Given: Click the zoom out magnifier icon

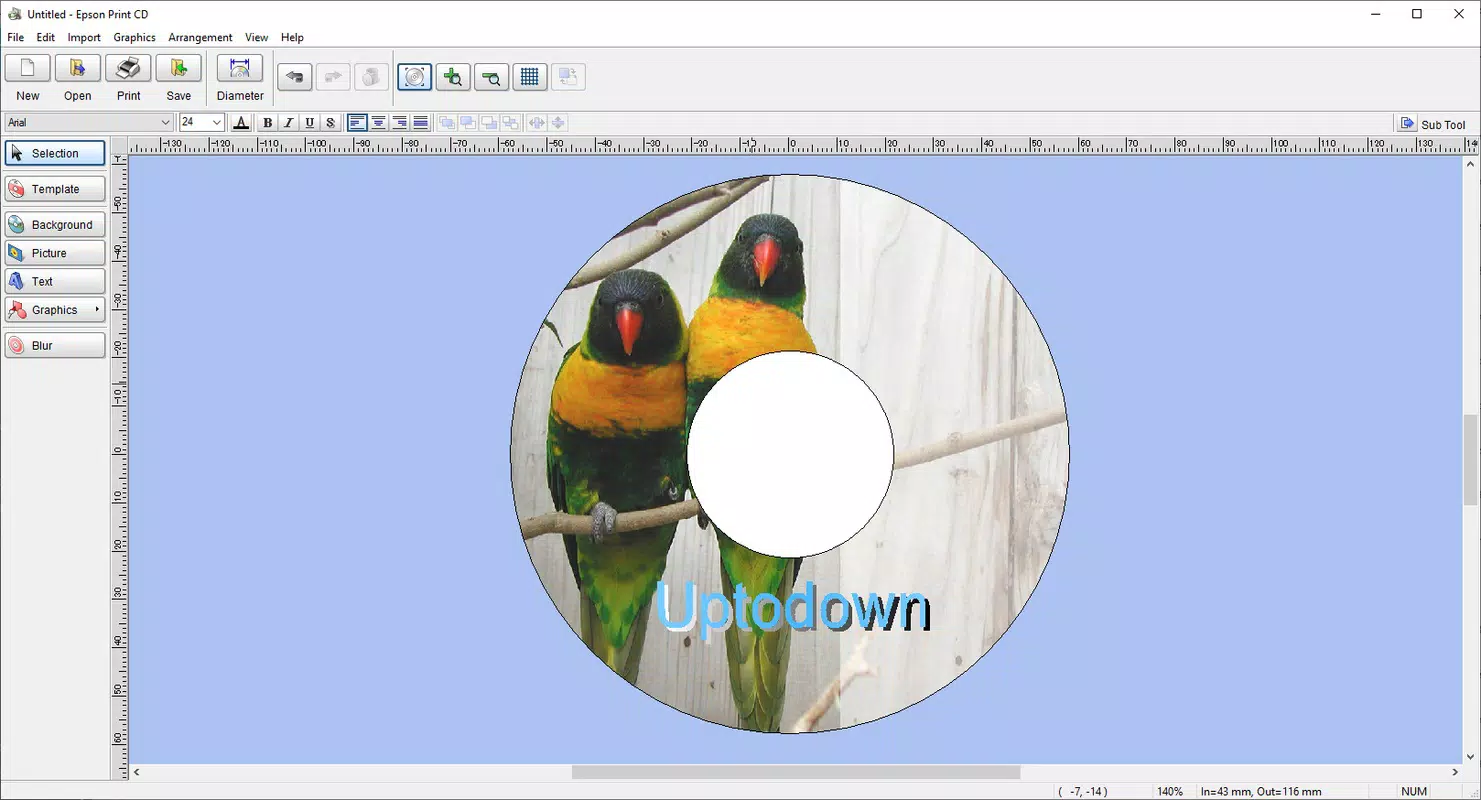Looking at the screenshot, I should pyautogui.click(x=491, y=77).
